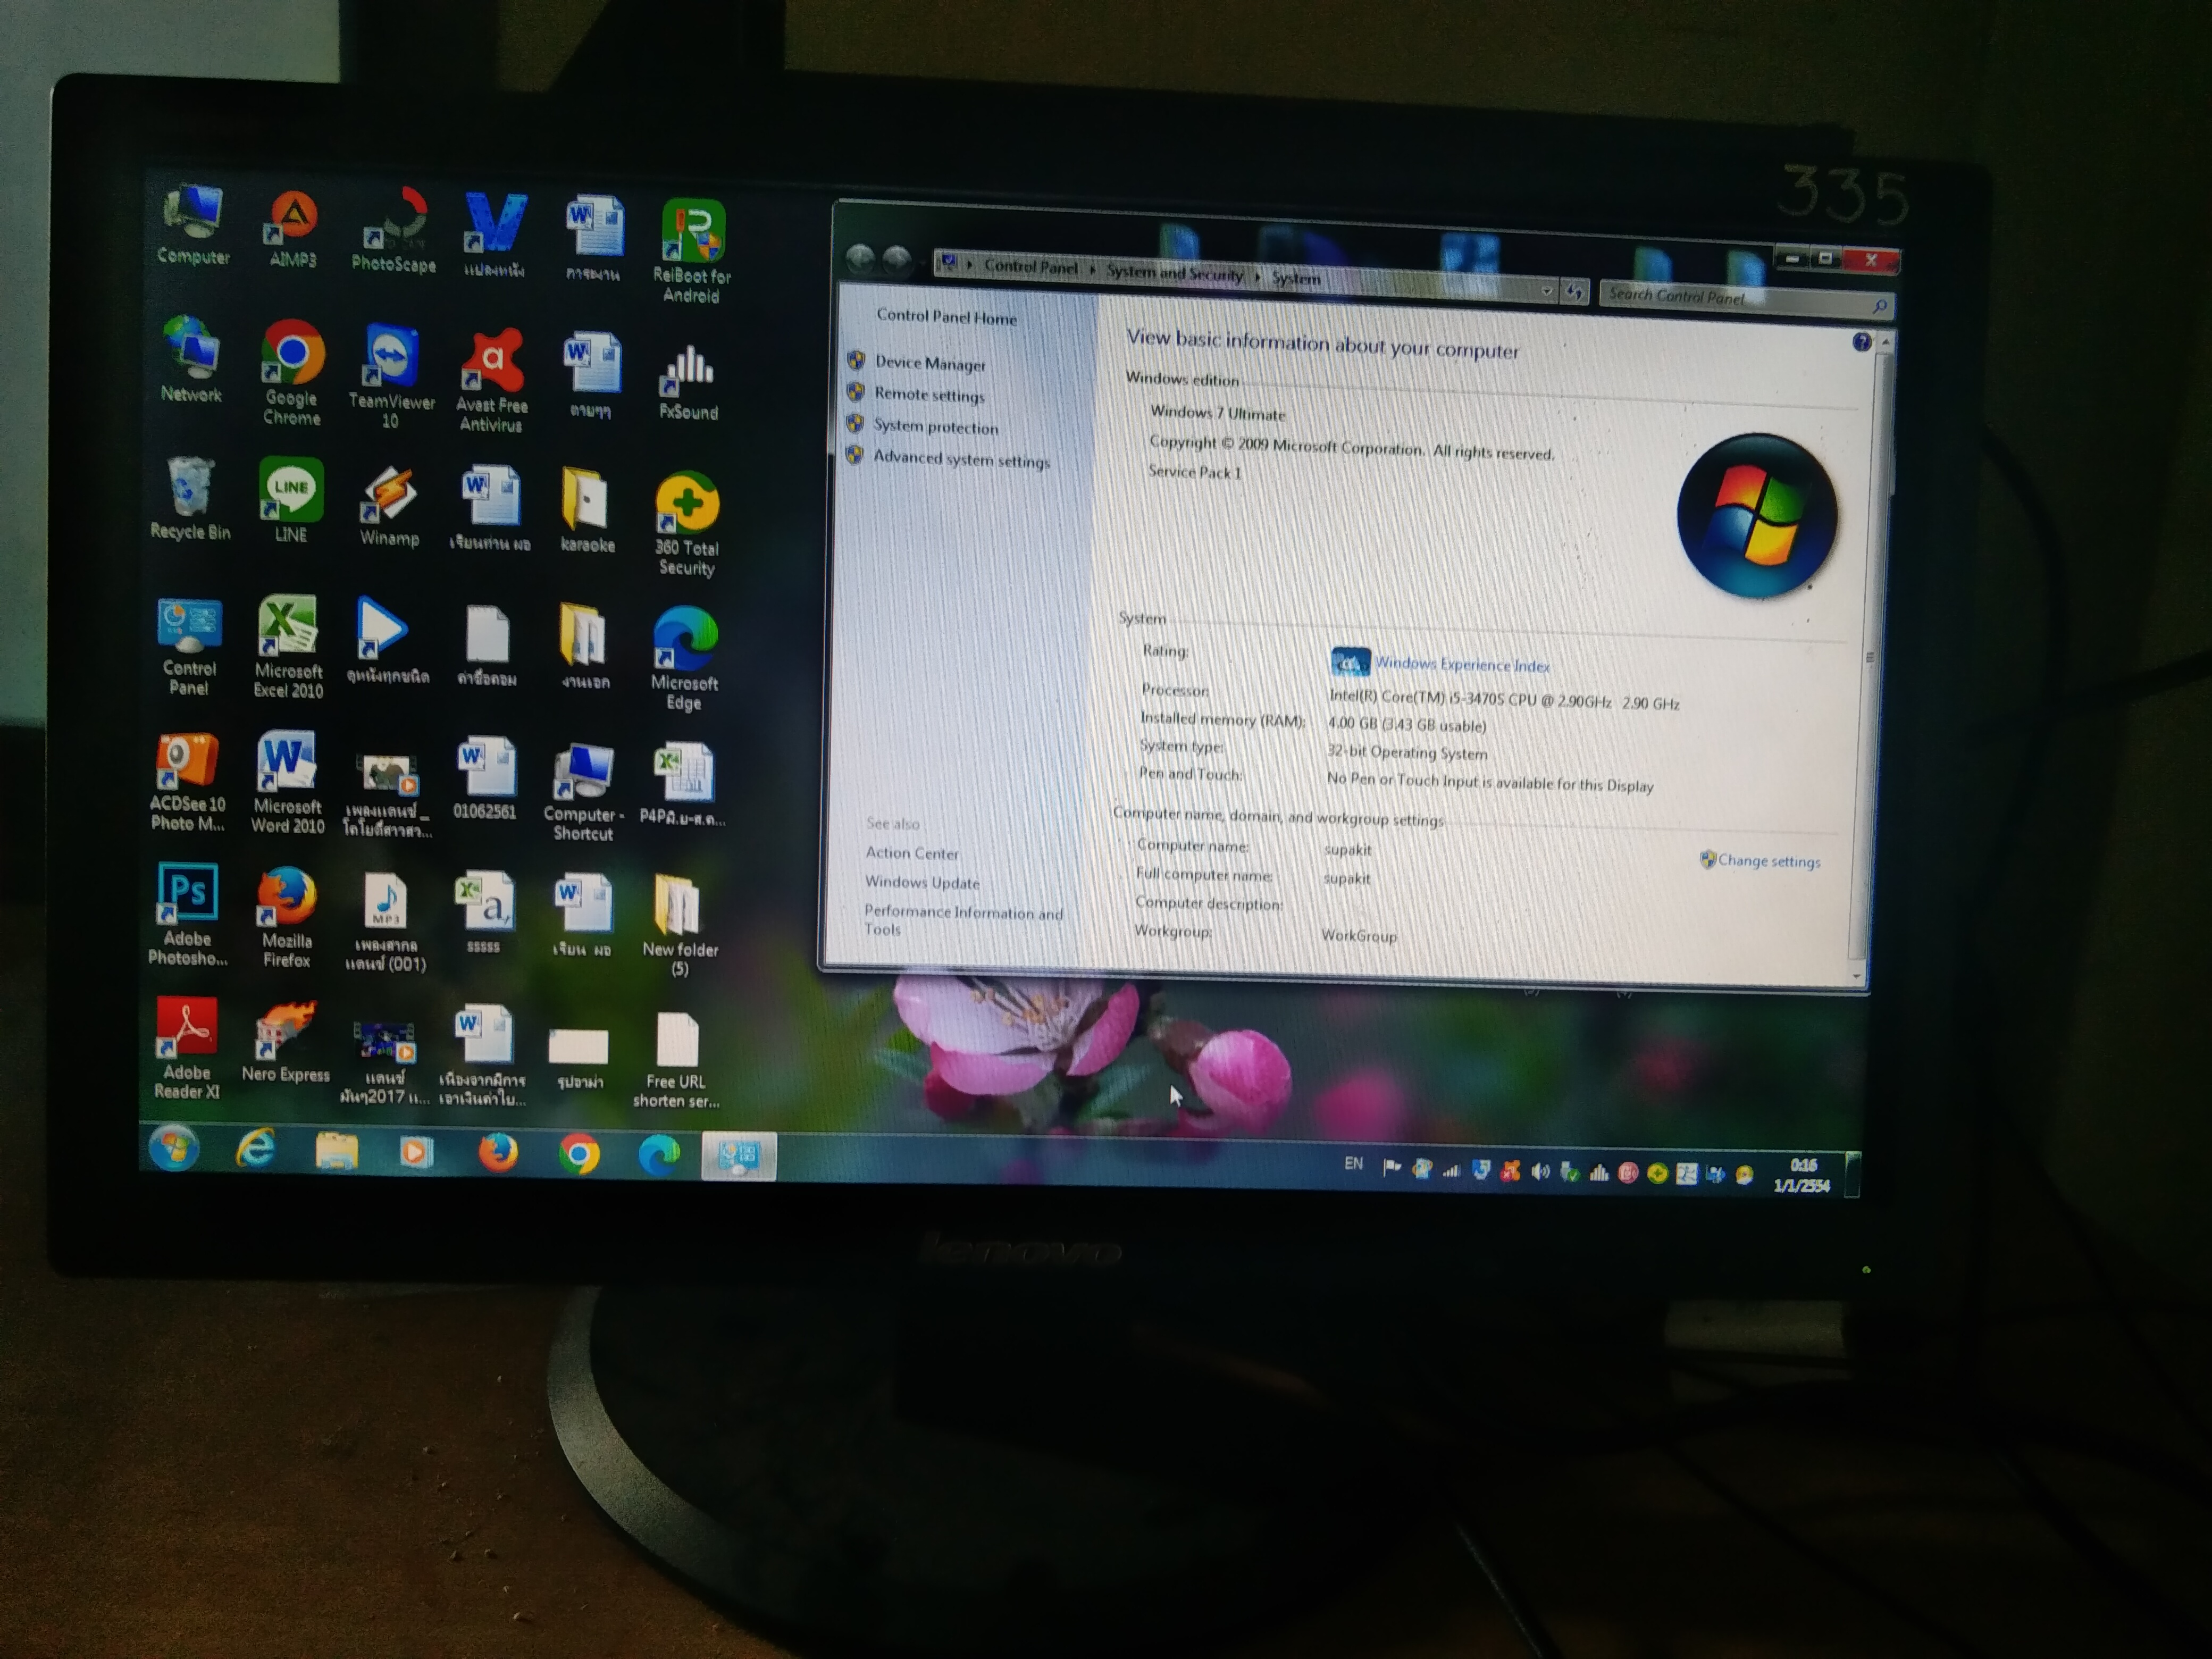This screenshot has width=2212, height=1659.
Task: Open Microsoft Edge desktop shortcut
Action: 685,658
